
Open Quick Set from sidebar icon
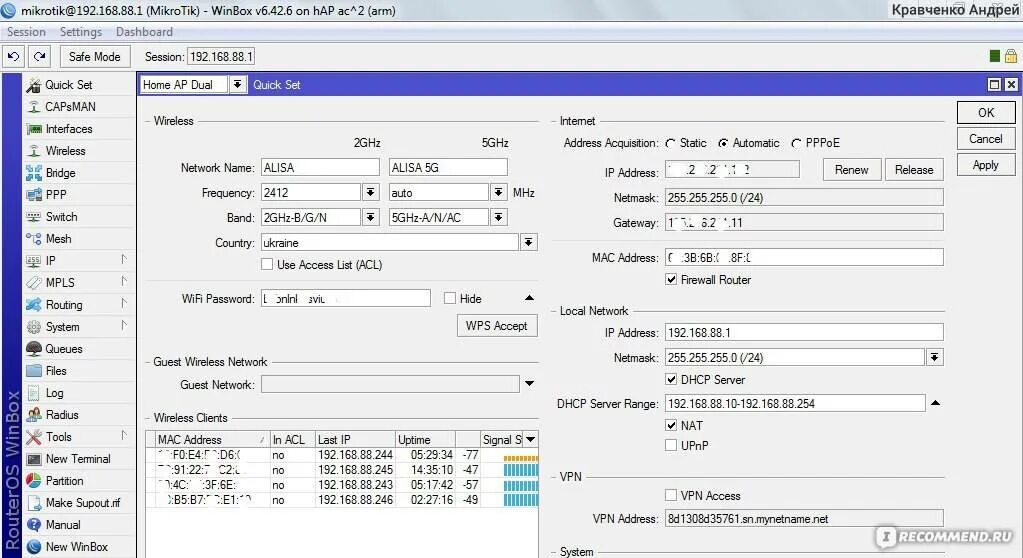point(33,85)
